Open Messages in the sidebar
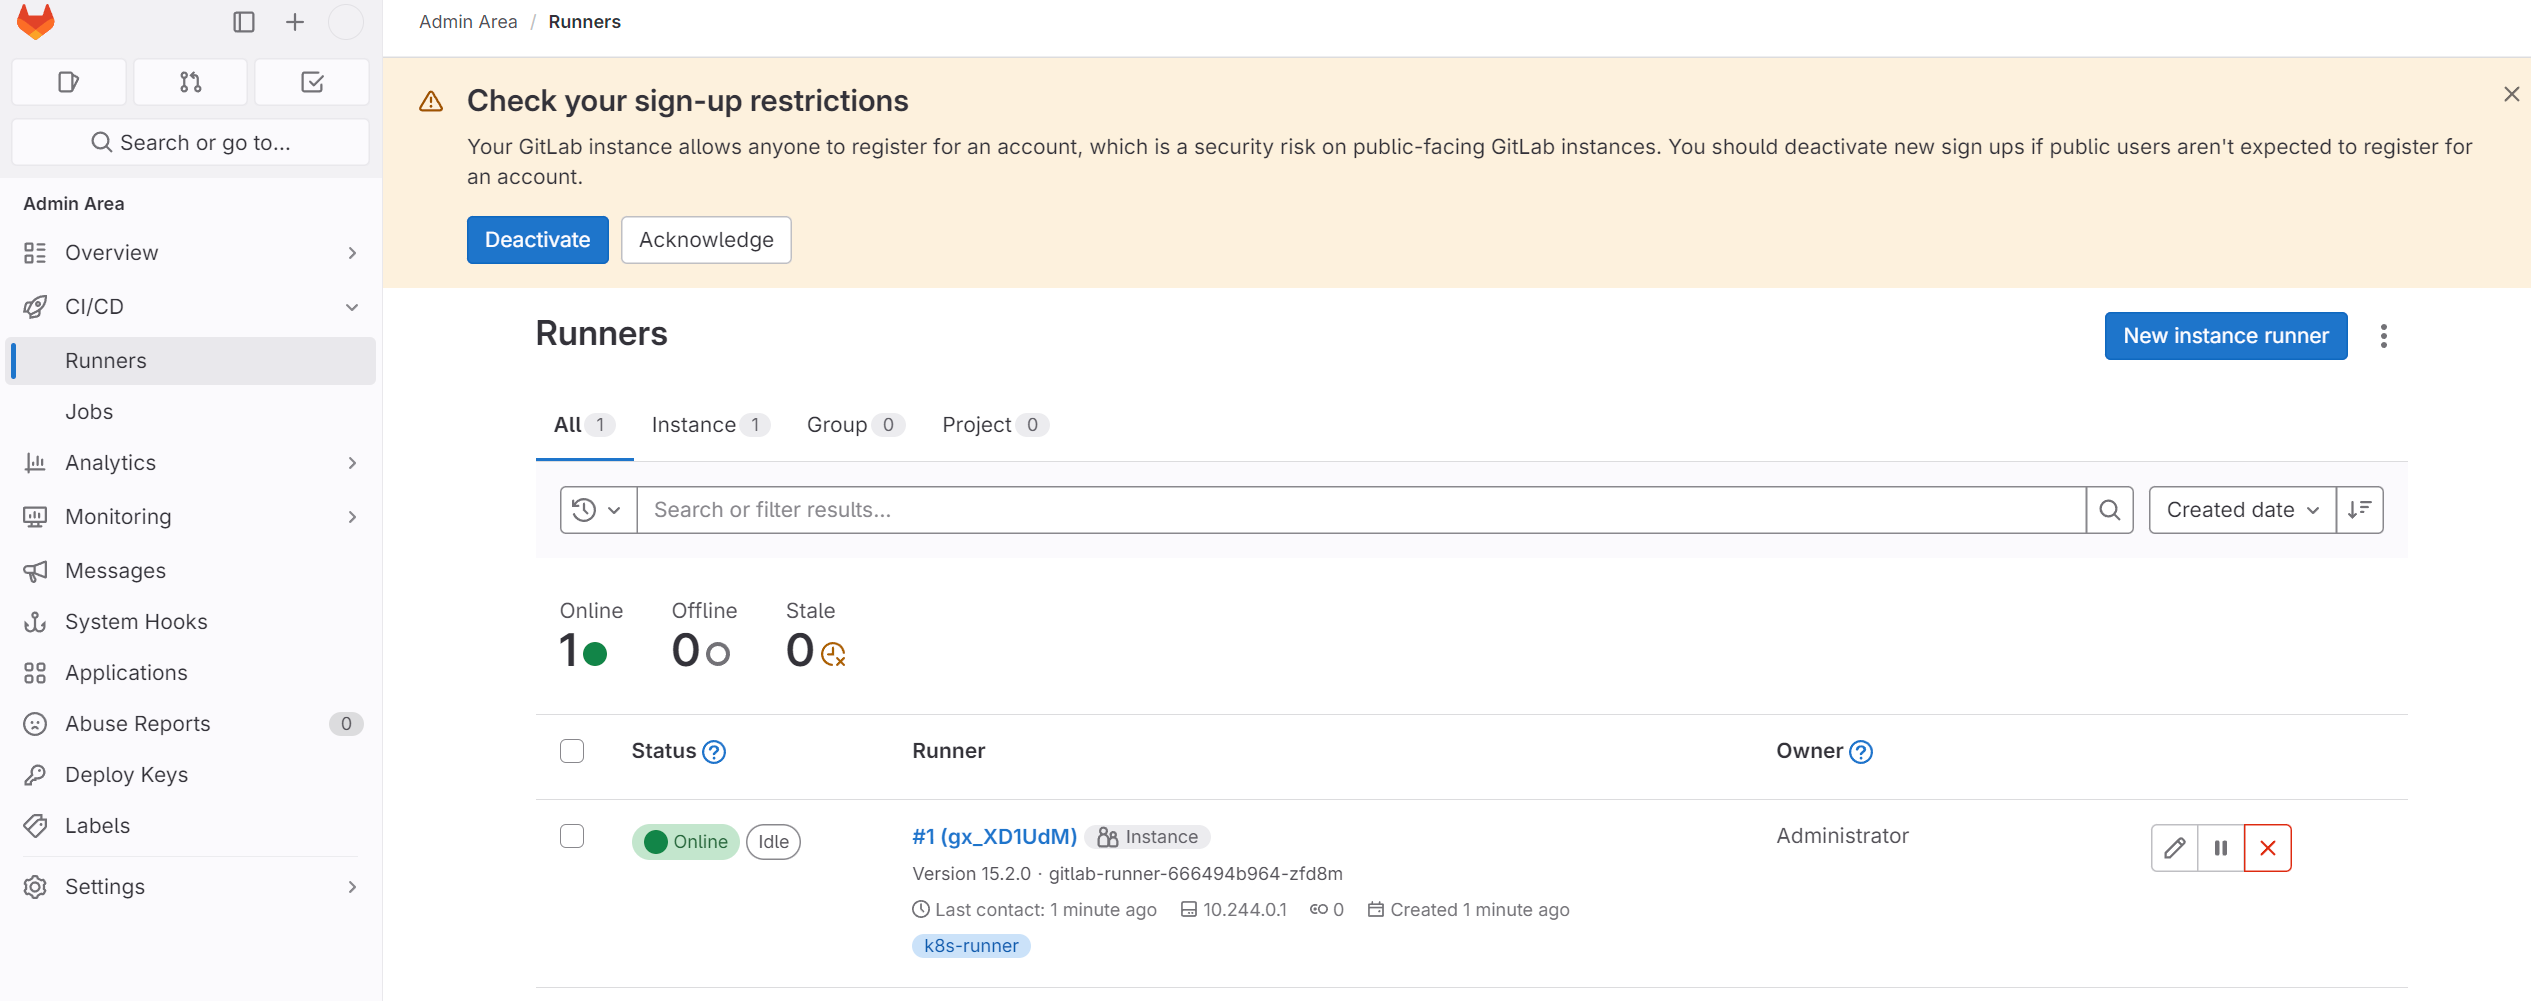 click(190, 571)
